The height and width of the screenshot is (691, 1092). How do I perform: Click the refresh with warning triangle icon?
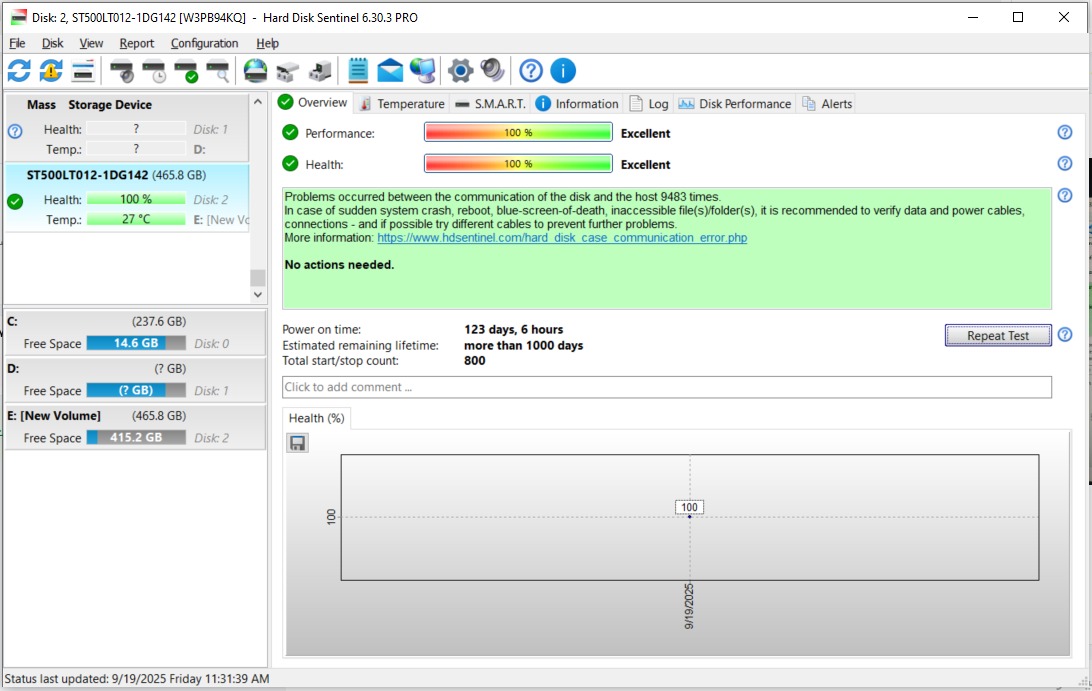(51, 70)
